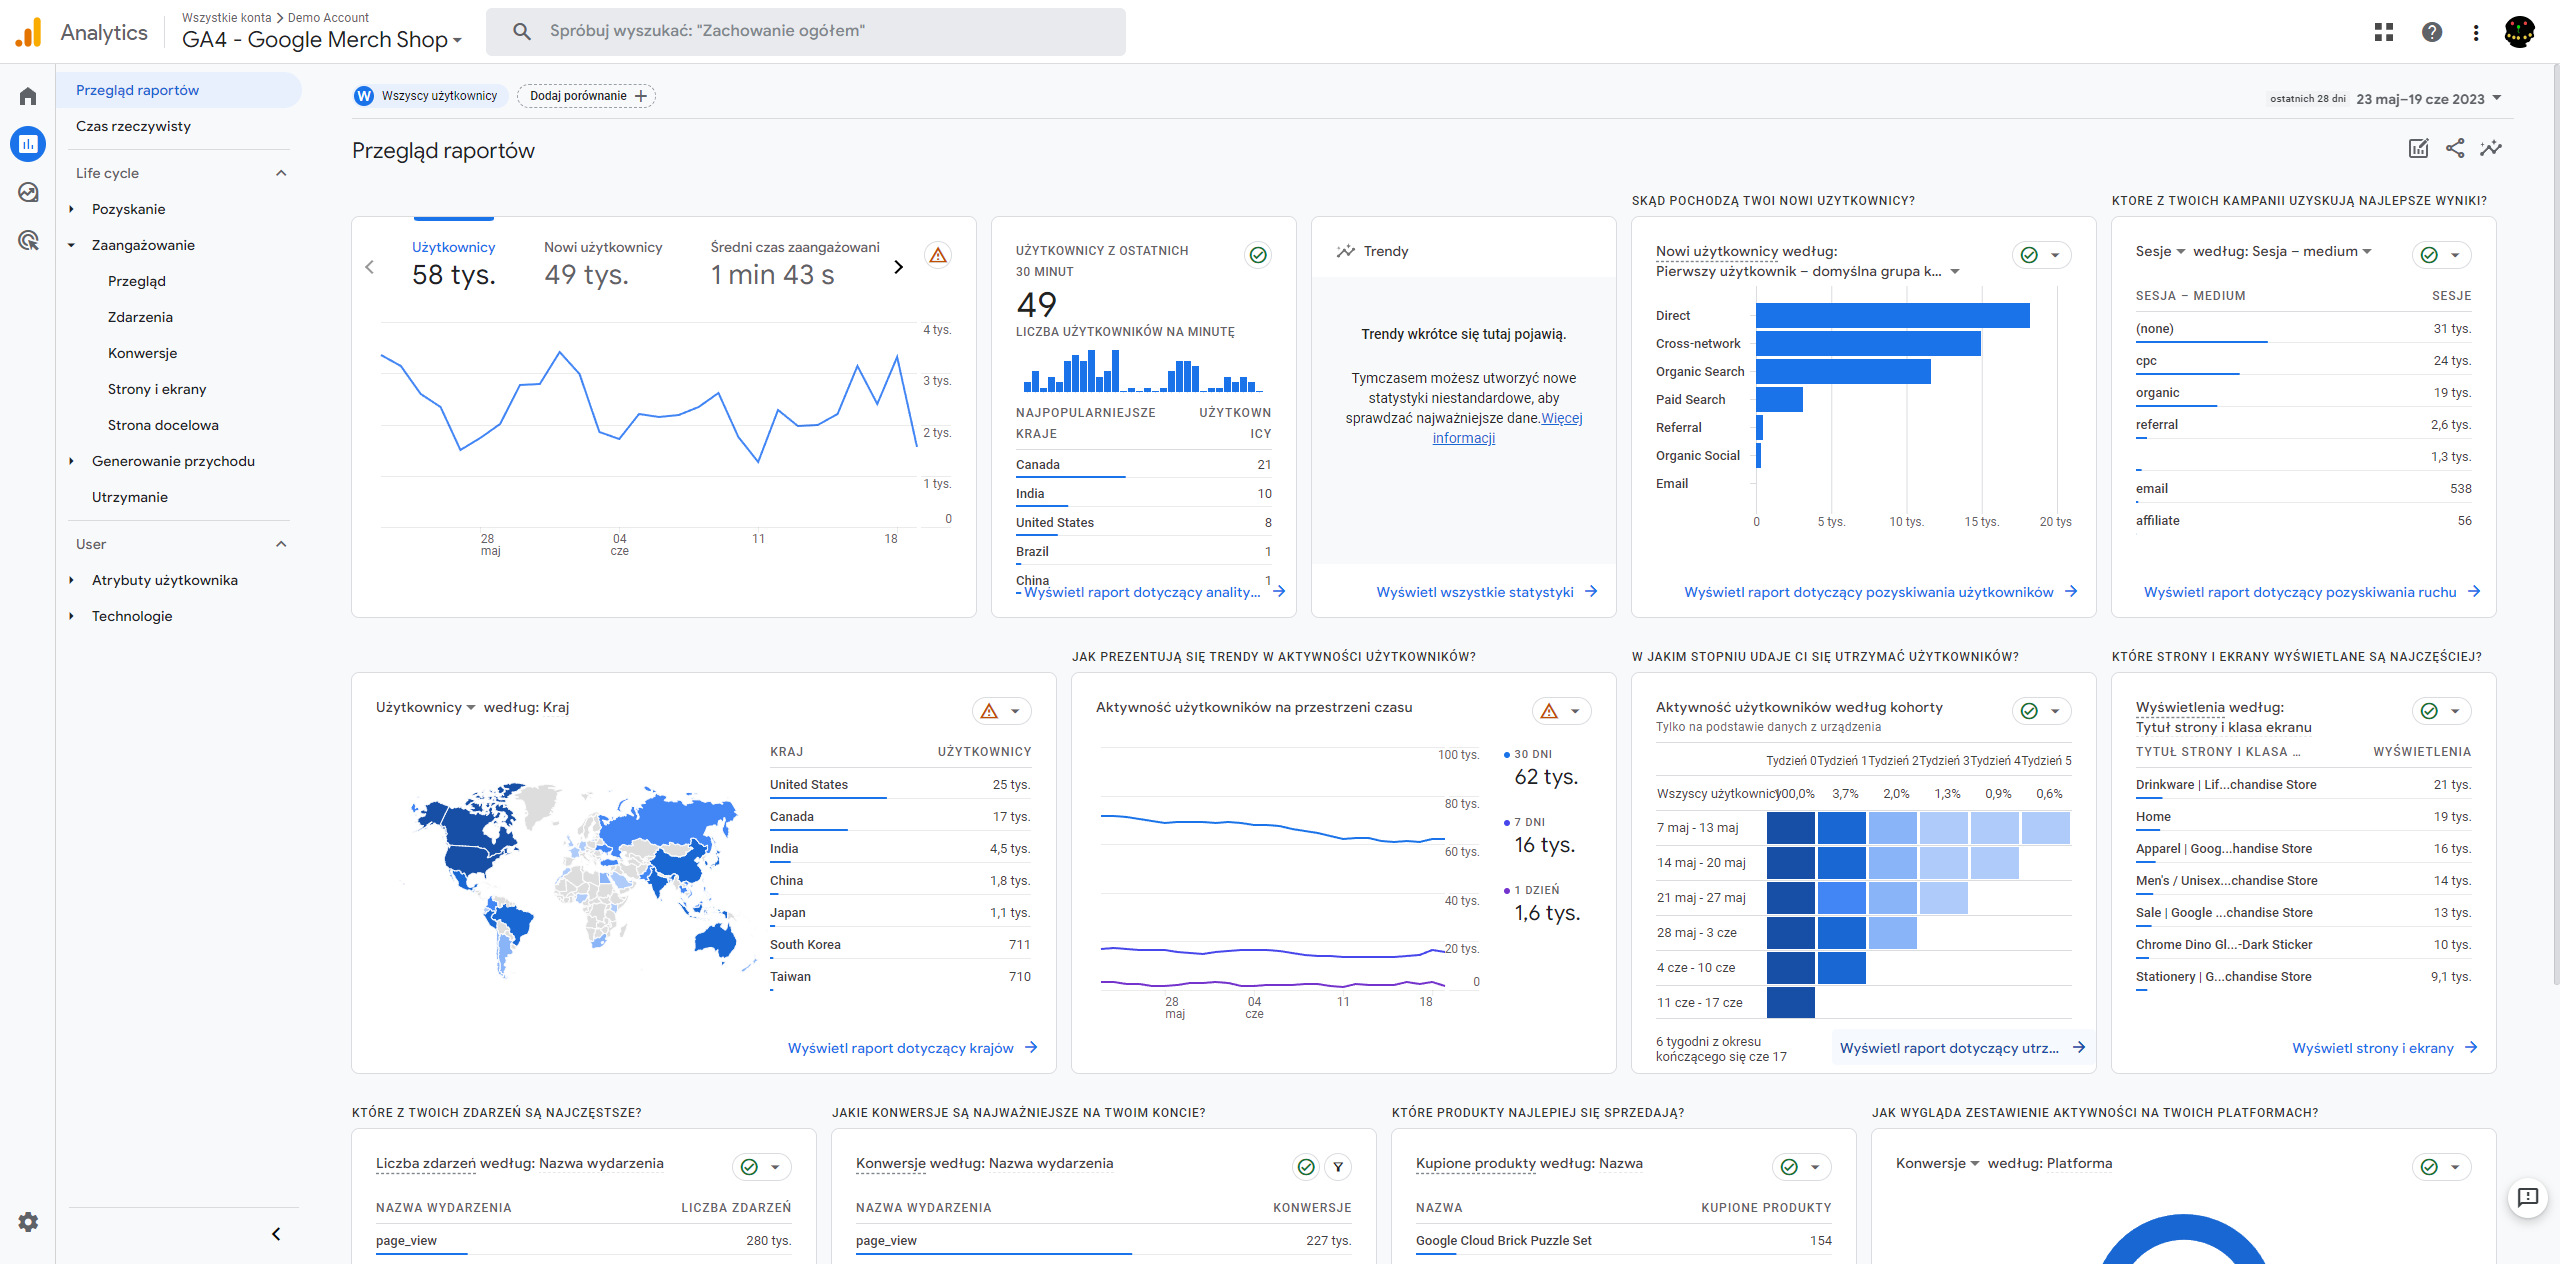Image resolution: width=2560 pixels, height=1264 pixels.
Task: Open Pierwszy użytkownik dimension dropdown
Action: coord(1808,271)
